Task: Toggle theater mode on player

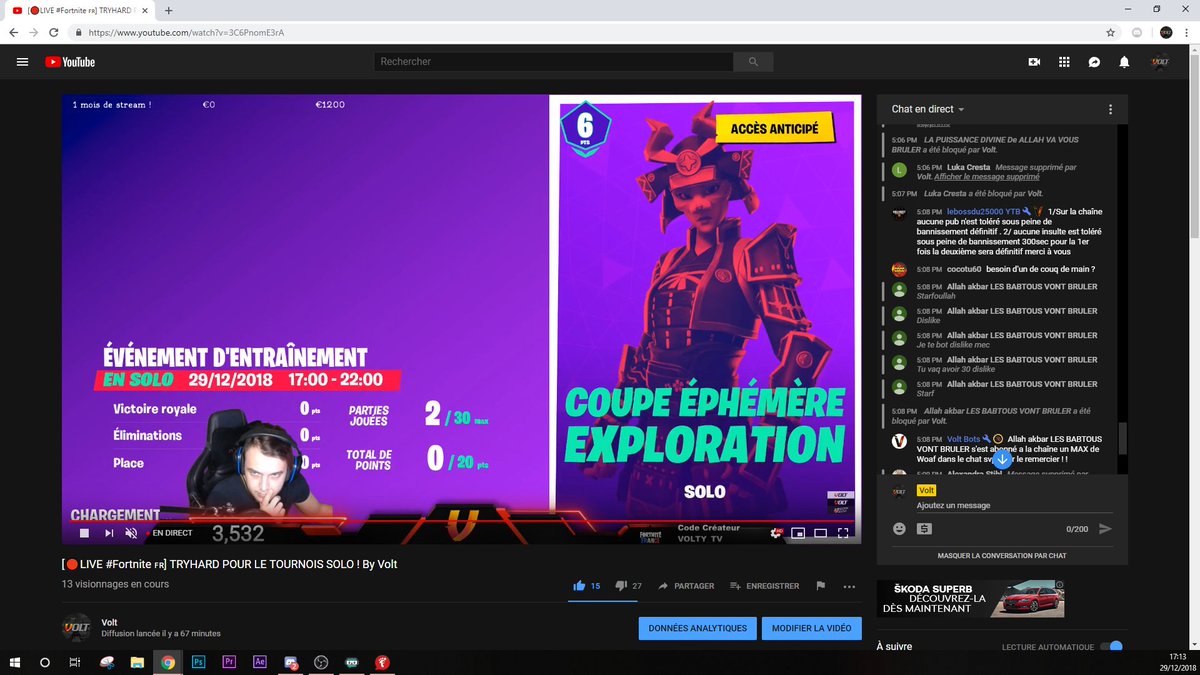Action: [x=820, y=533]
